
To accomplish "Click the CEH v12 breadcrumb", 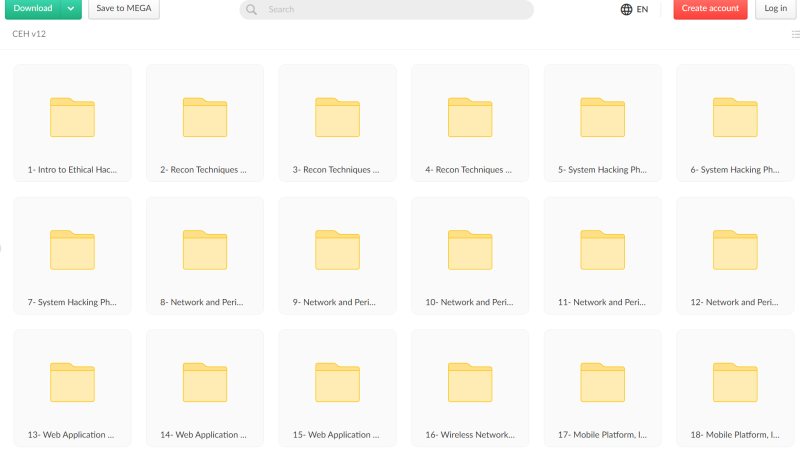I will 29,34.
